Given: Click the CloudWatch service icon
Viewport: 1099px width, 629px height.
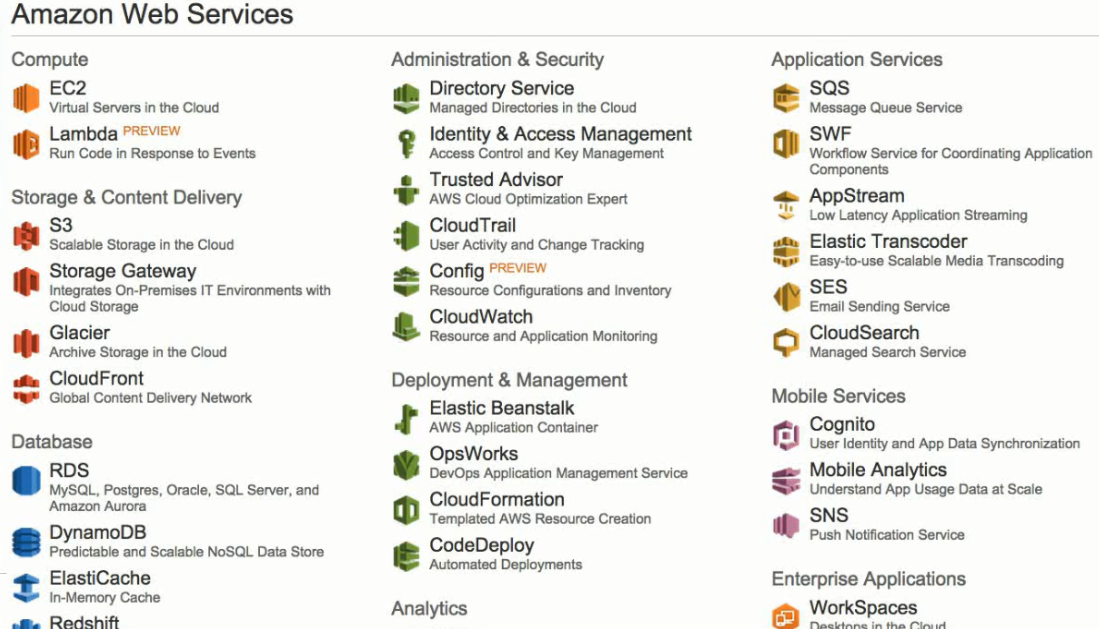Looking at the screenshot, I should click(406, 327).
